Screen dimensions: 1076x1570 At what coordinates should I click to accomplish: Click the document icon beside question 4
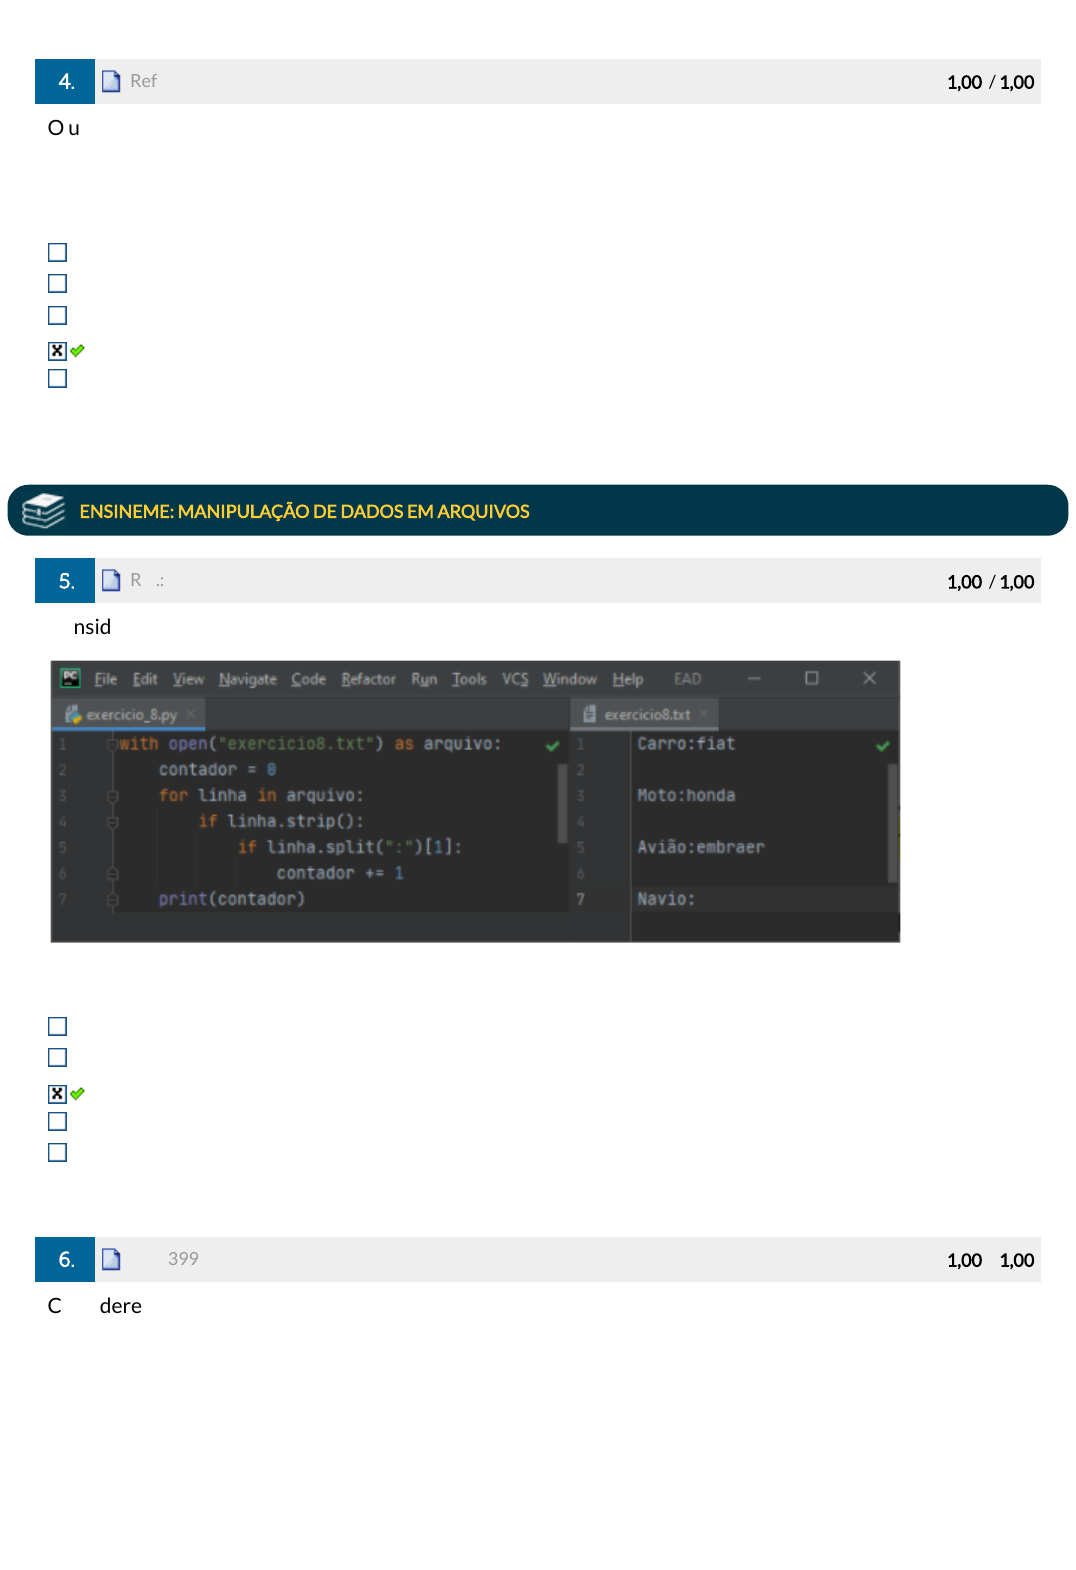[111, 82]
